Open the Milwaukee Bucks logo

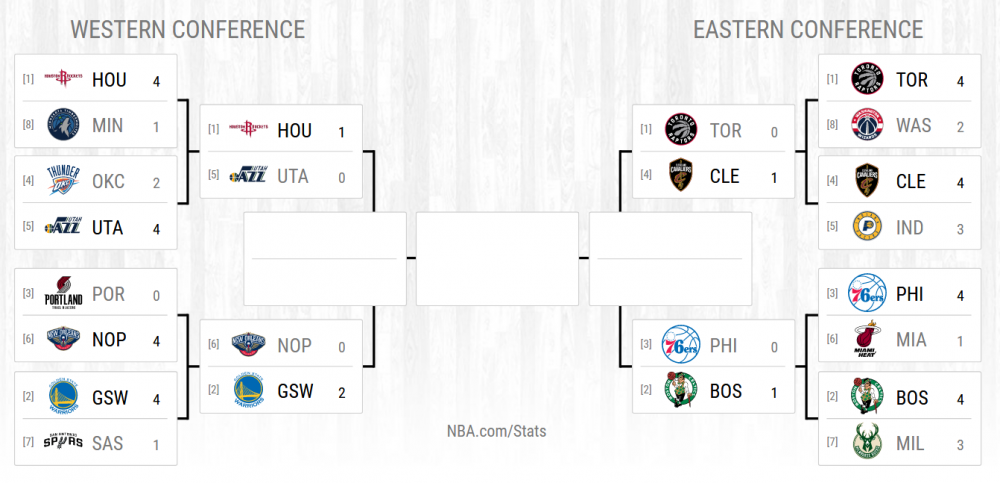click(866, 442)
